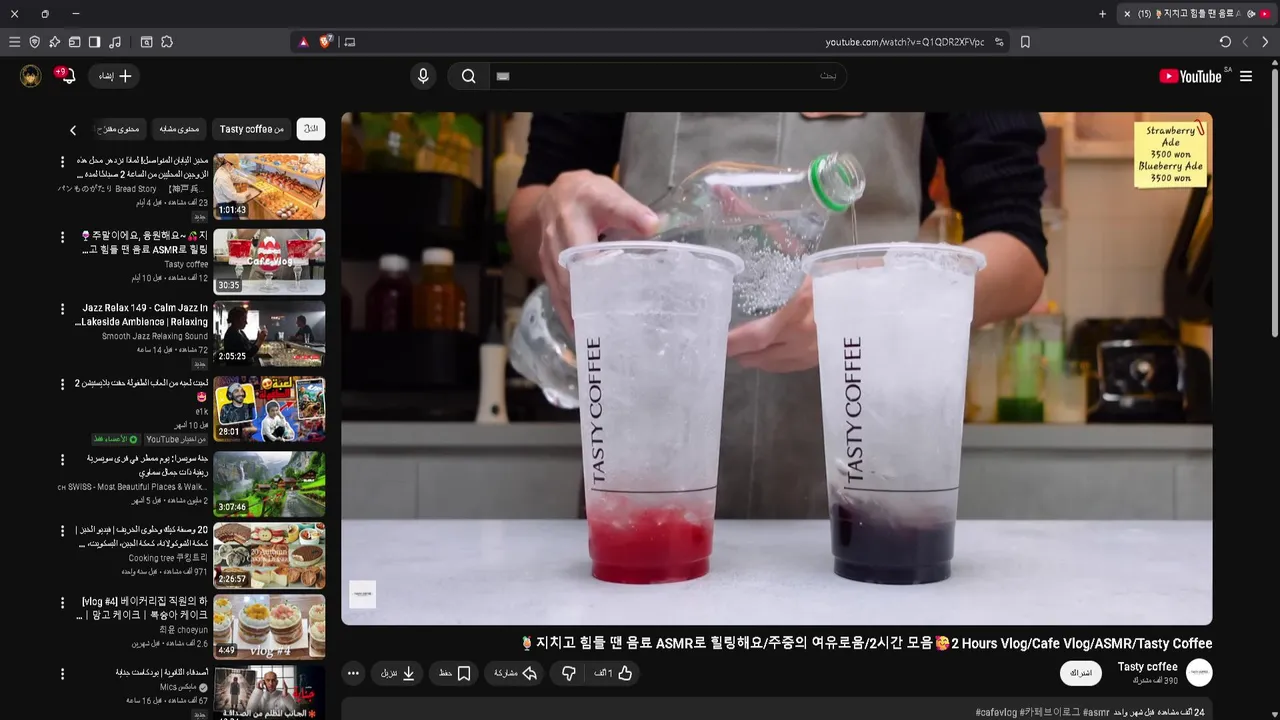
Task: Open the on-screen keyboard icon in search
Action: 503,76
